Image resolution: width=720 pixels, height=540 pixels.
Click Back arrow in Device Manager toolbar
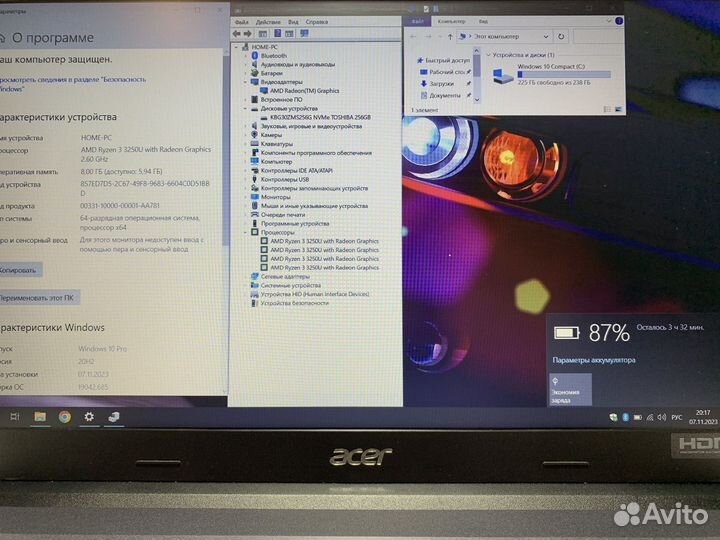click(236, 34)
